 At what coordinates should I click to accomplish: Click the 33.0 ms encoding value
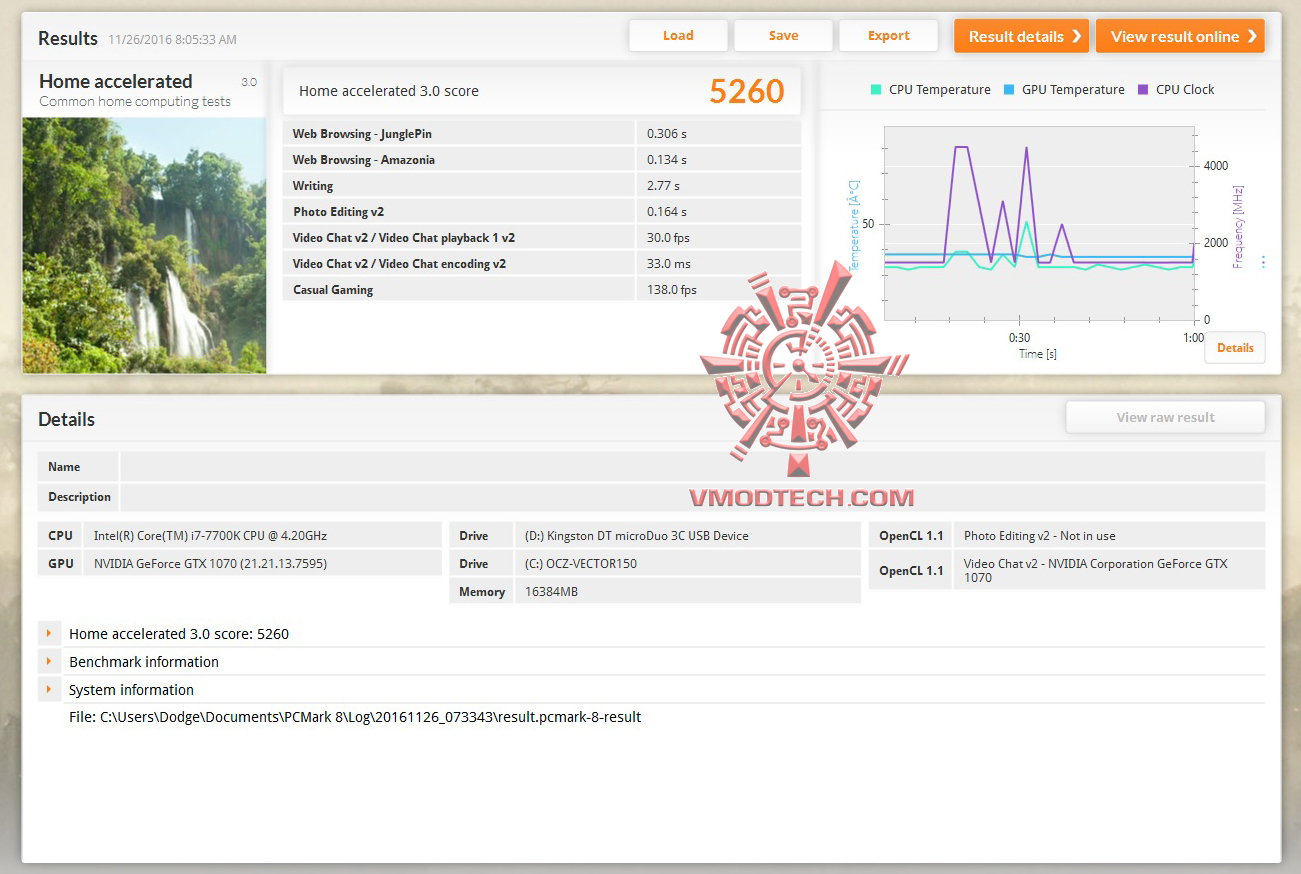pos(669,264)
